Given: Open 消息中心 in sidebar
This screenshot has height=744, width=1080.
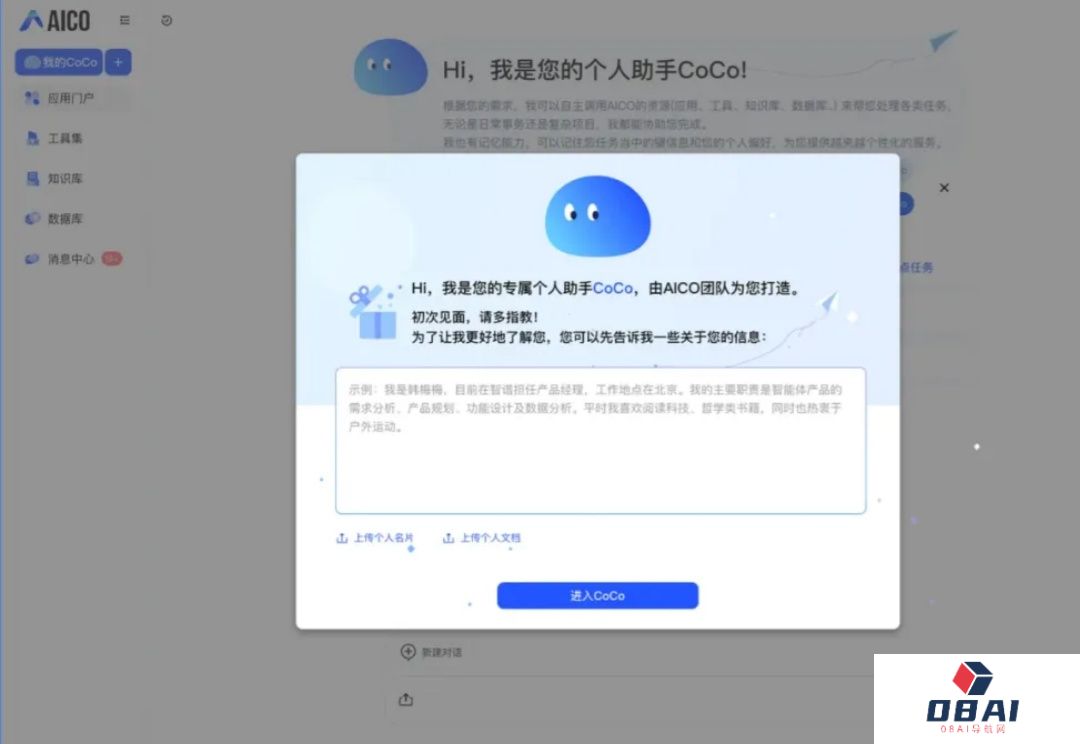Looking at the screenshot, I should (71, 259).
